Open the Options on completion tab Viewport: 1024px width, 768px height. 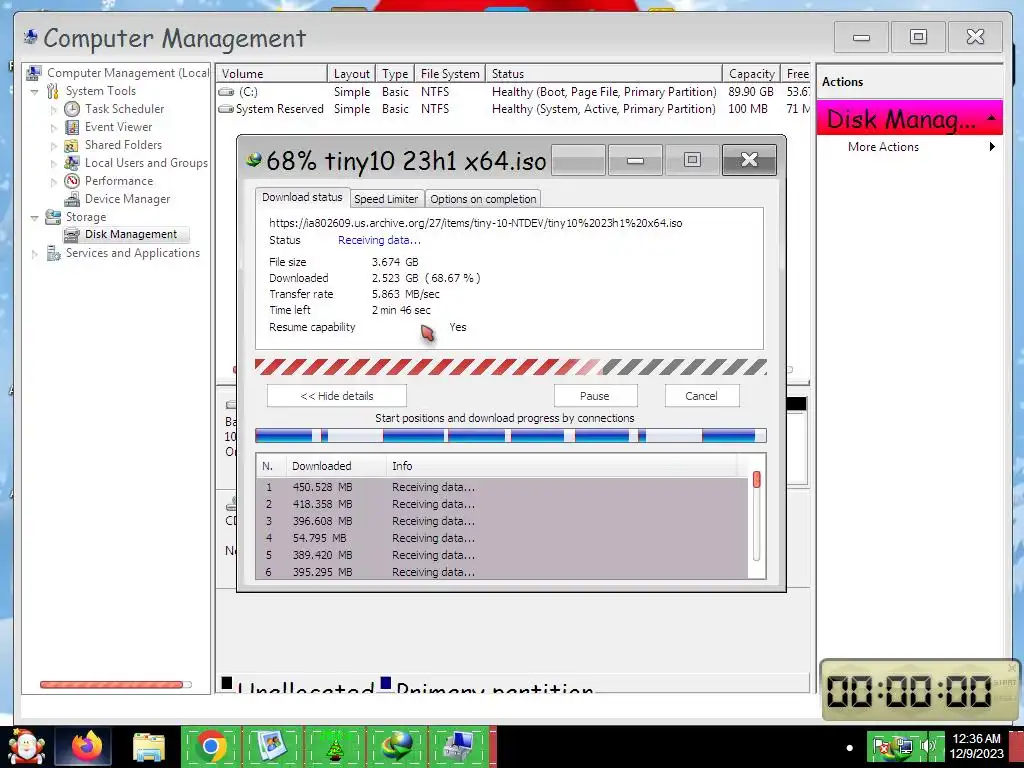coord(483,199)
